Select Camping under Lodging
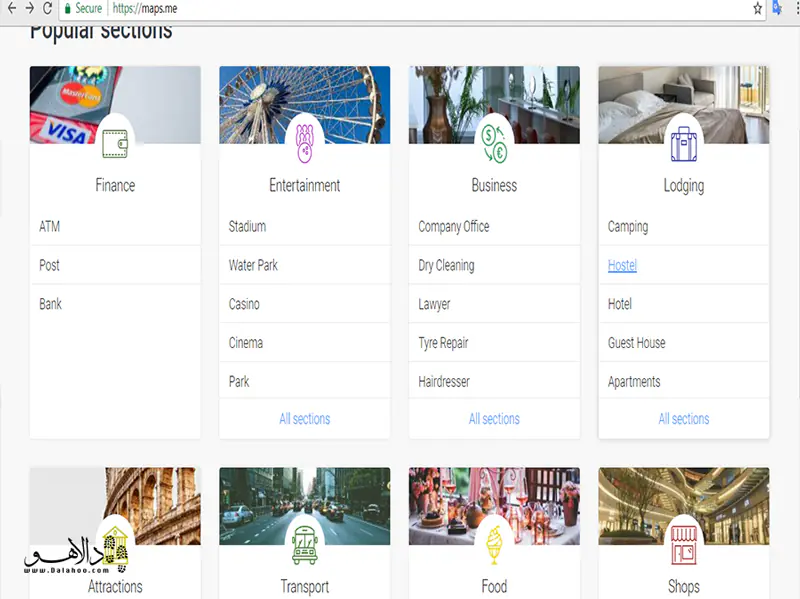 pyautogui.click(x=628, y=227)
